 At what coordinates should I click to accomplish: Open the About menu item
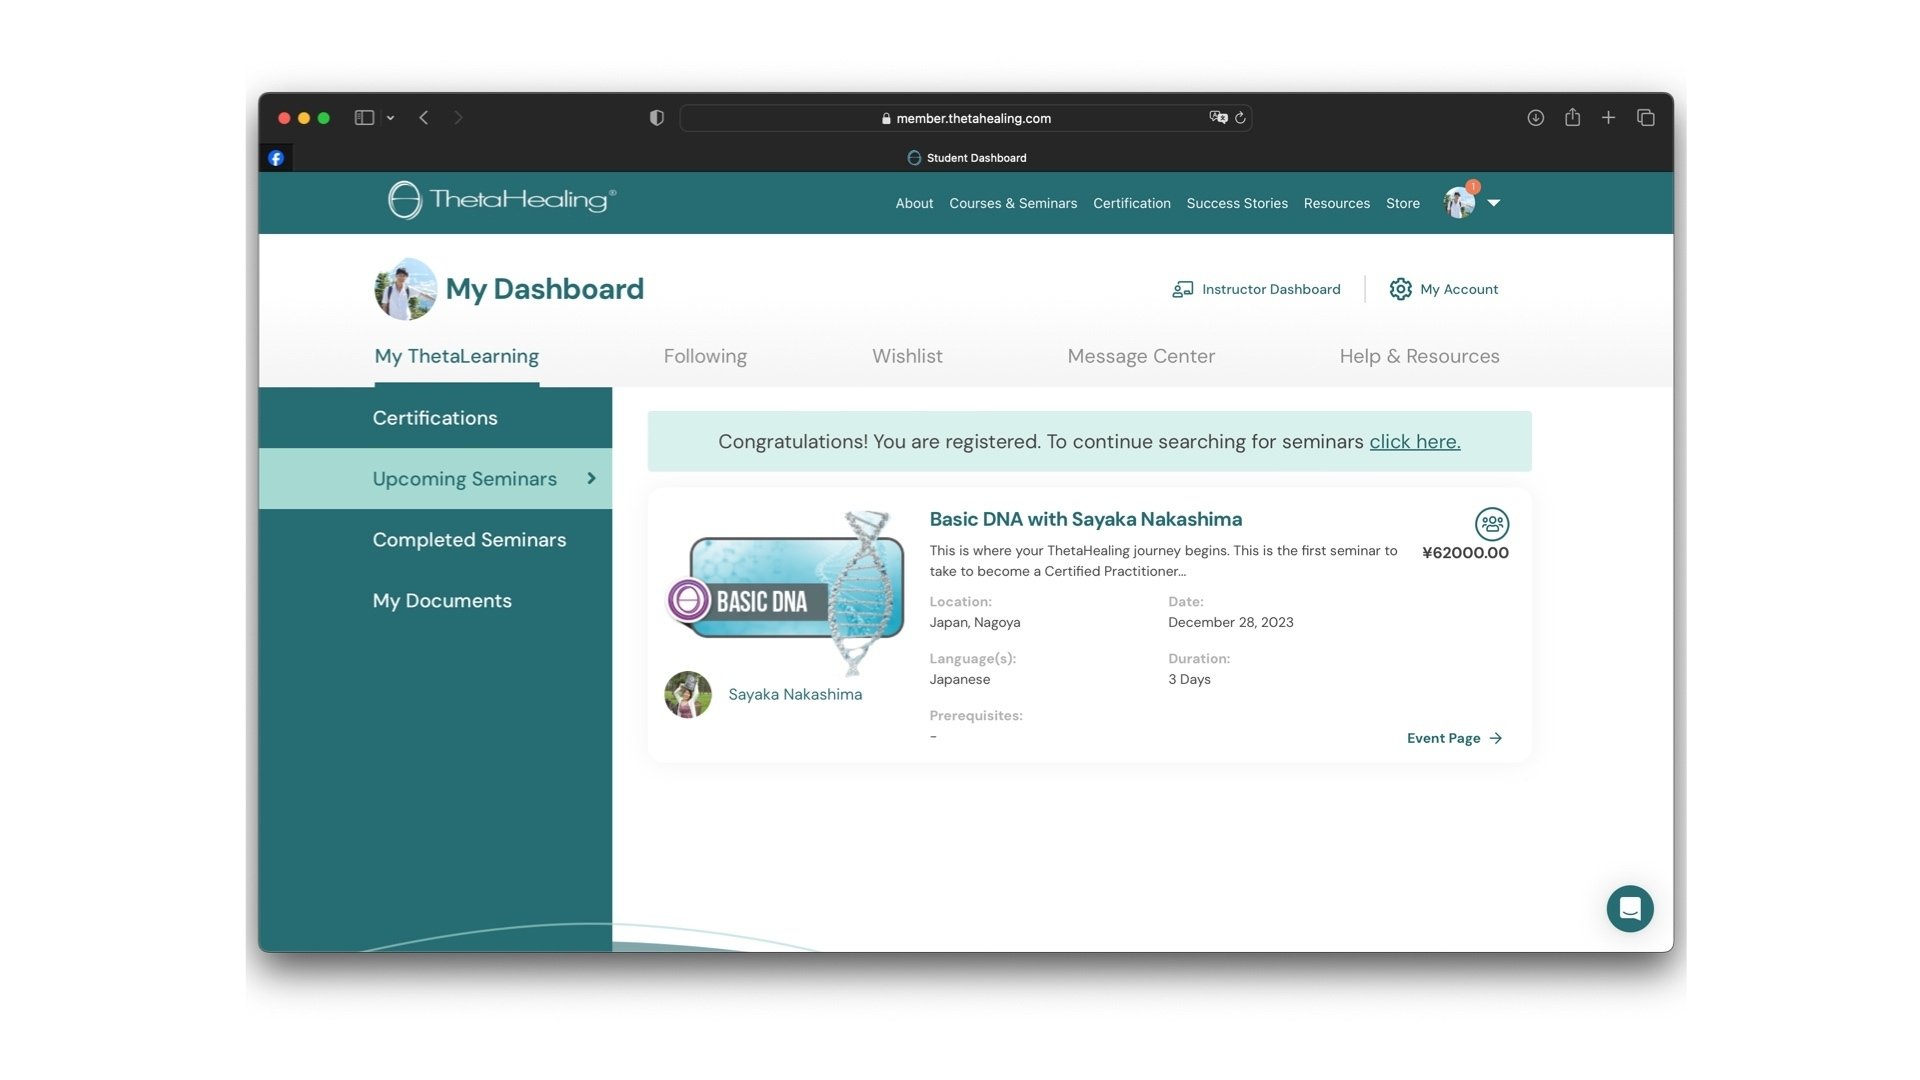914,203
